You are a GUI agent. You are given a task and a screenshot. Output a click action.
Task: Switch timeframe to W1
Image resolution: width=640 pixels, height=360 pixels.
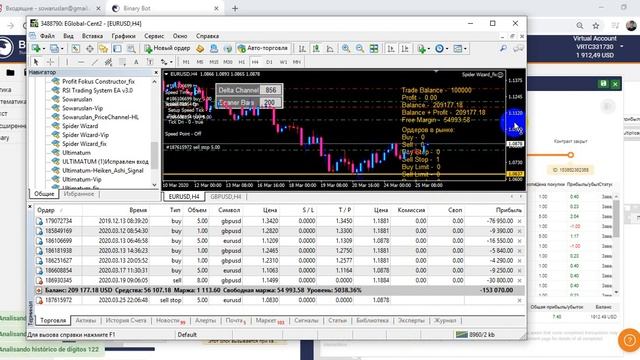[x=283, y=62]
